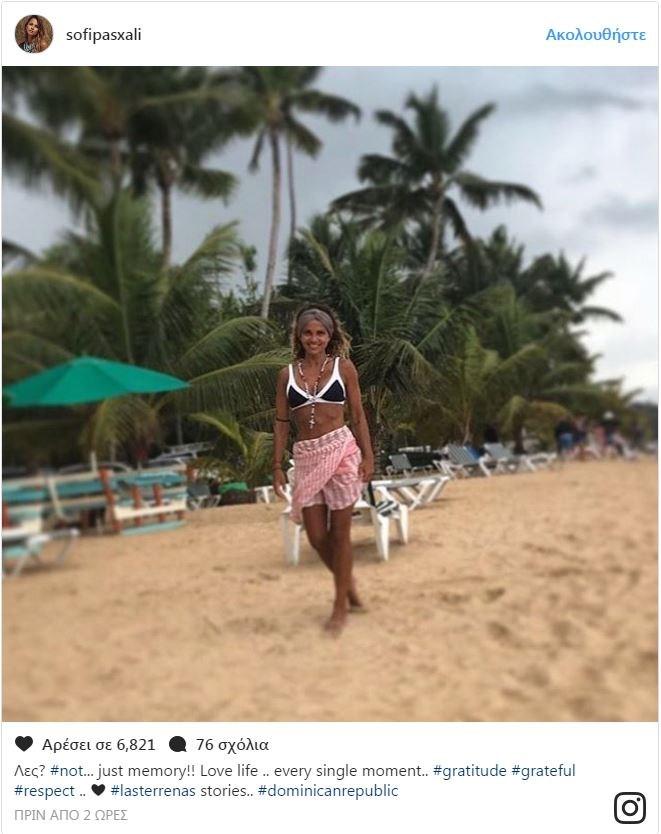661x834 pixels.
Task: Tap the comments speech bubble icon
Action: pyautogui.click(x=178, y=744)
